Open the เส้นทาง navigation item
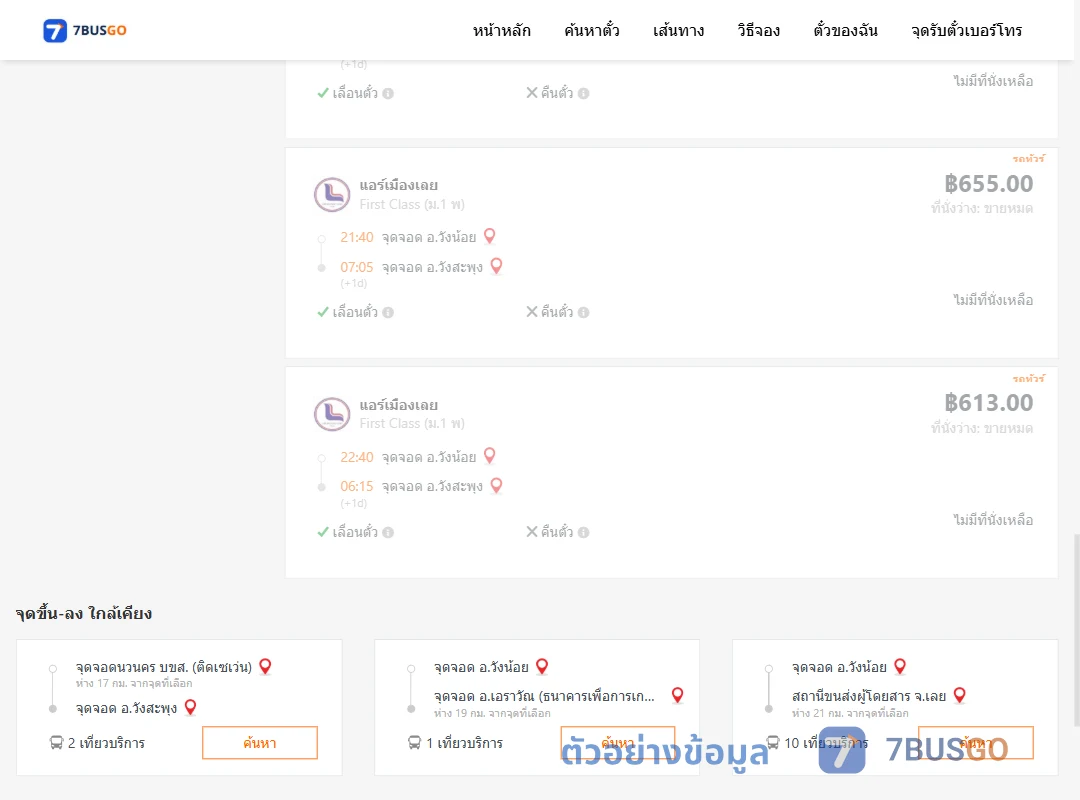The image size is (1080, 800). point(678,30)
